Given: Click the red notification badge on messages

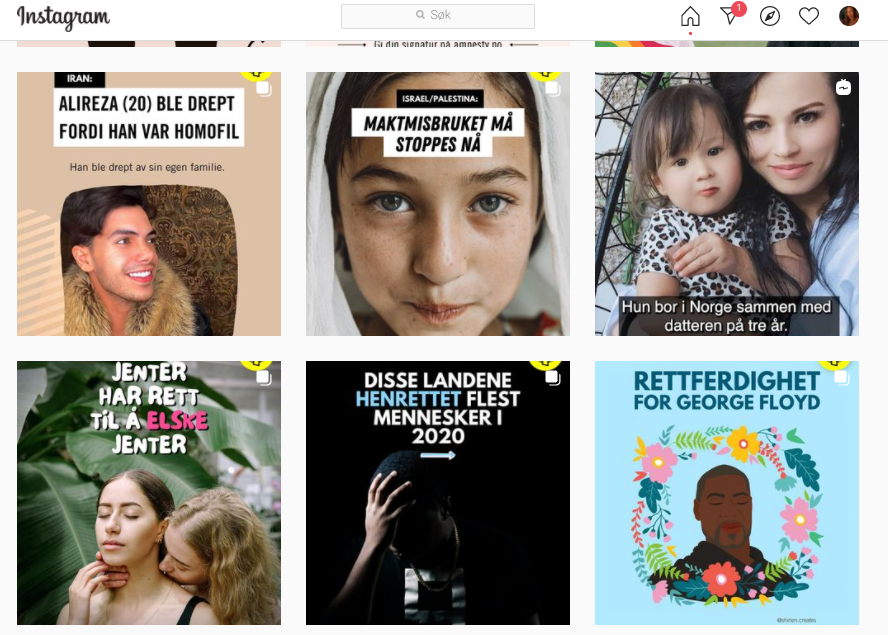Looking at the screenshot, I should (x=738, y=8).
